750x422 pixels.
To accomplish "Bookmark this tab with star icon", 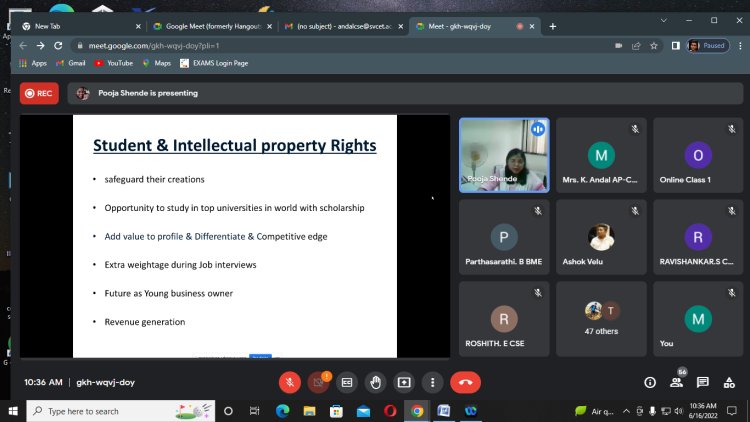I will 654,45.
